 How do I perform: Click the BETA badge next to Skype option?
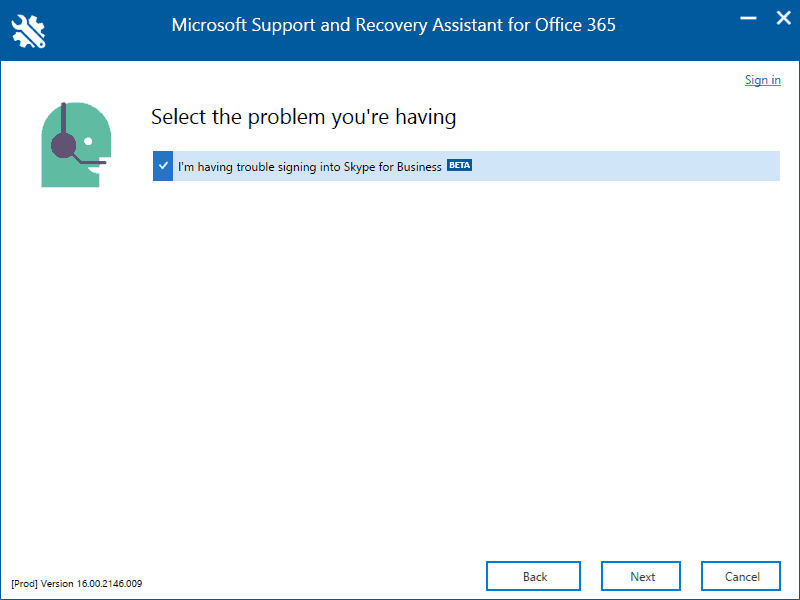pos(459,166)
